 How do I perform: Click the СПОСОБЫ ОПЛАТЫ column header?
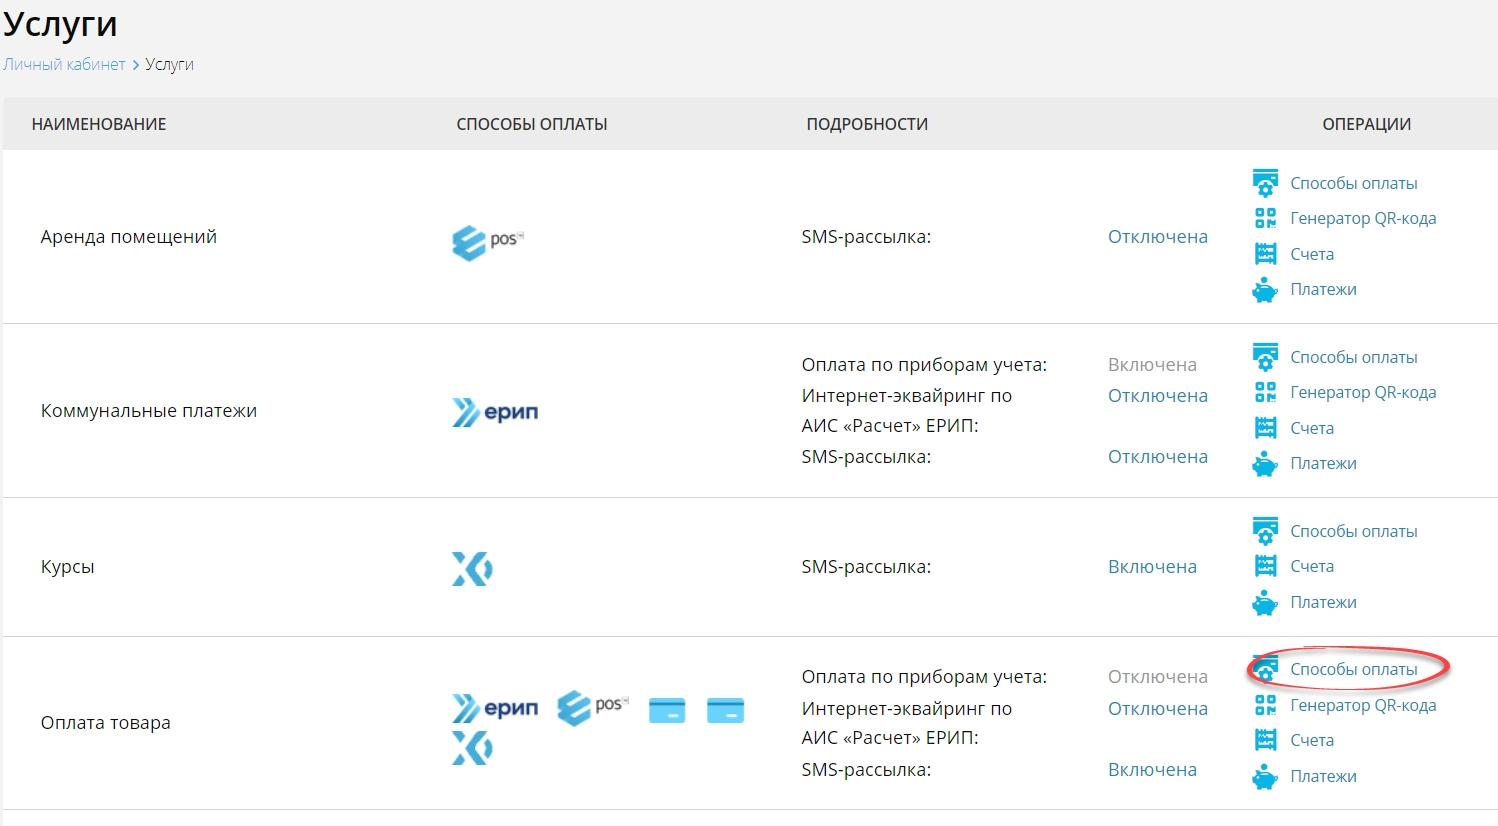point(532,124)
